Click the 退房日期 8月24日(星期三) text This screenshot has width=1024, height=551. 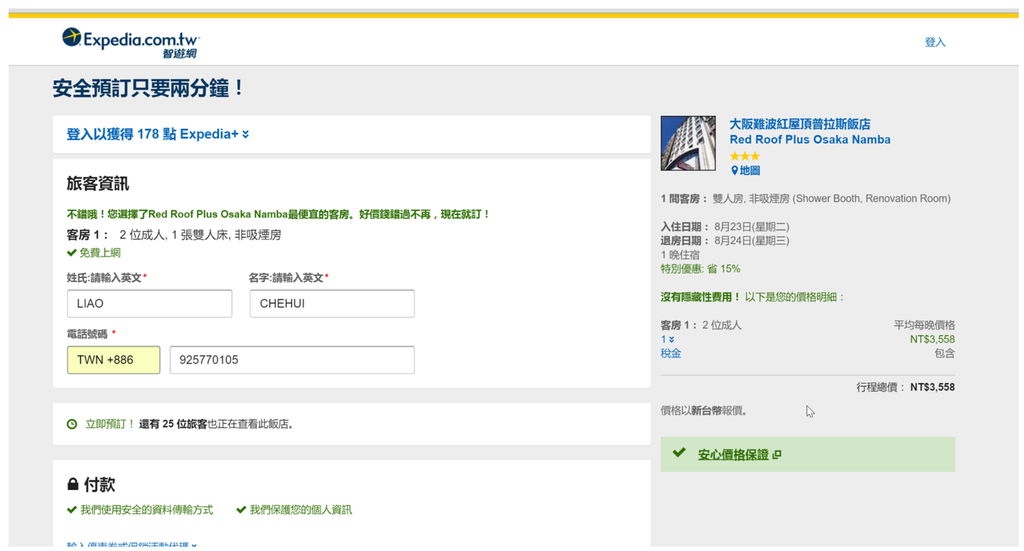[725, 241]
